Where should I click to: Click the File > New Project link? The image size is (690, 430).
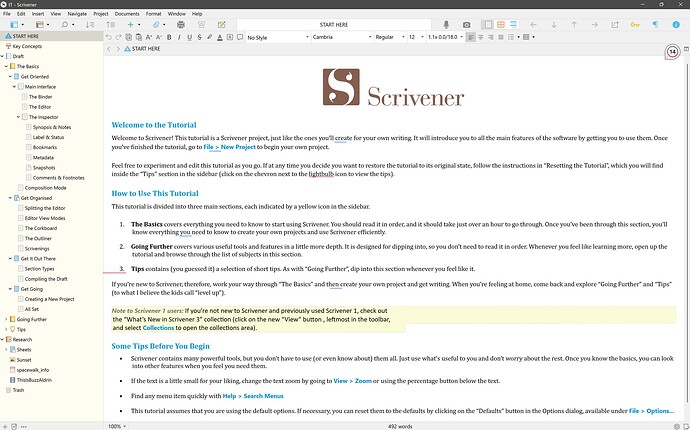tap(229, 147)
